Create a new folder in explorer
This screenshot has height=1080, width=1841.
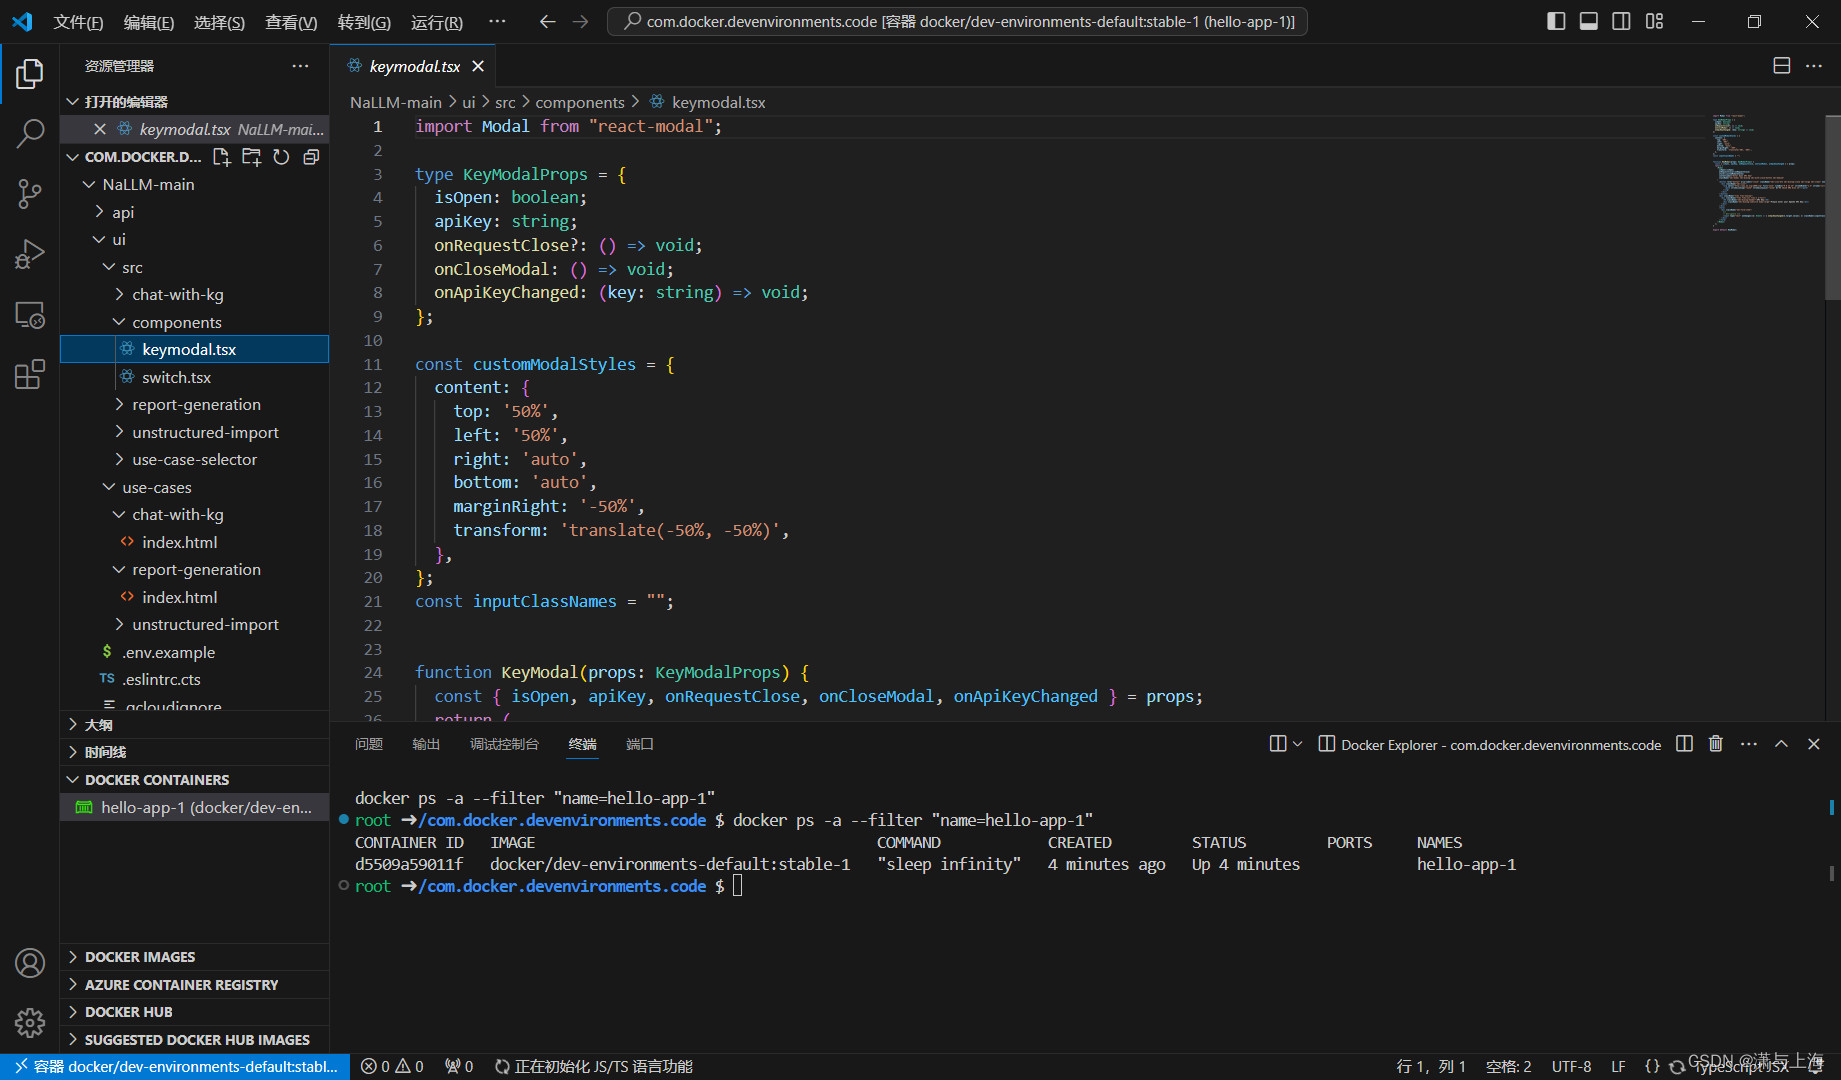point(252,157)
